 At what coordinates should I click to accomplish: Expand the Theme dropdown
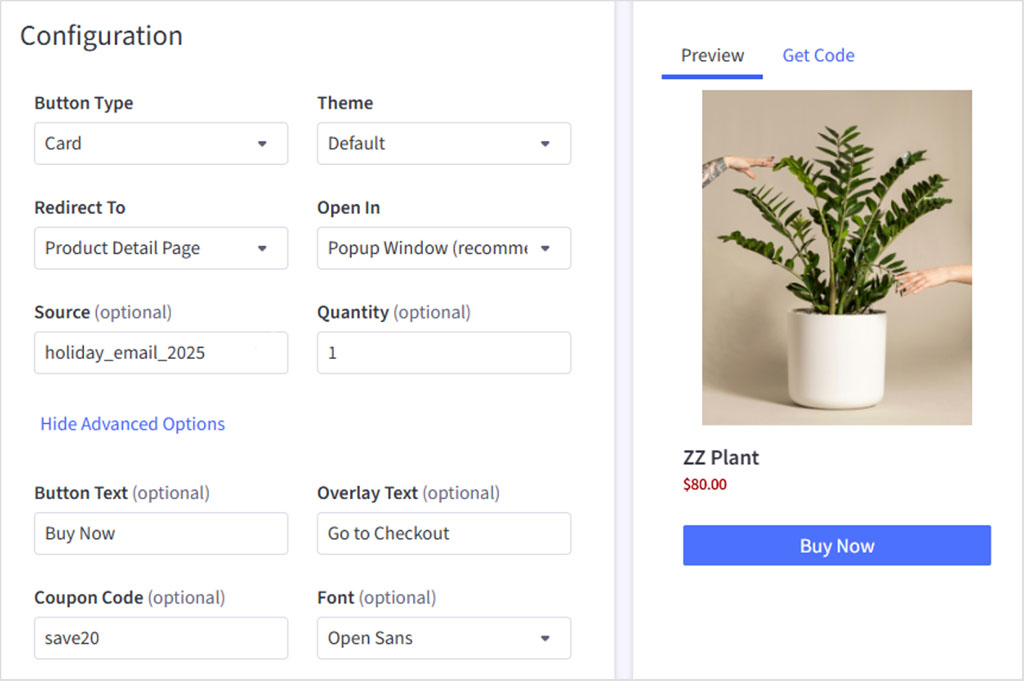point(443,143)
